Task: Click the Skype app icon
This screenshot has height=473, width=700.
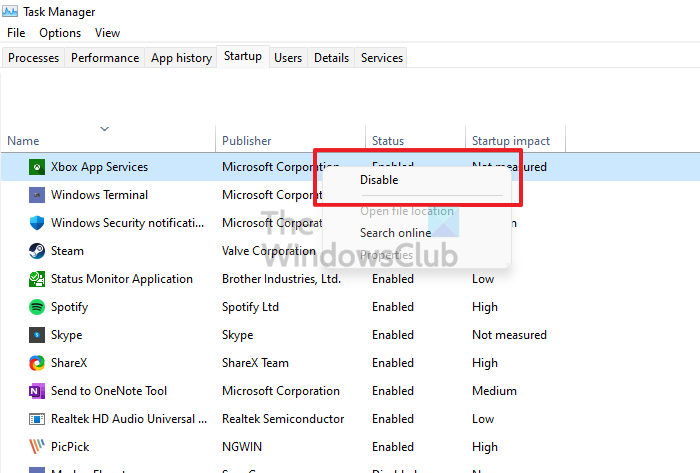Action: [x=37, y=335]
